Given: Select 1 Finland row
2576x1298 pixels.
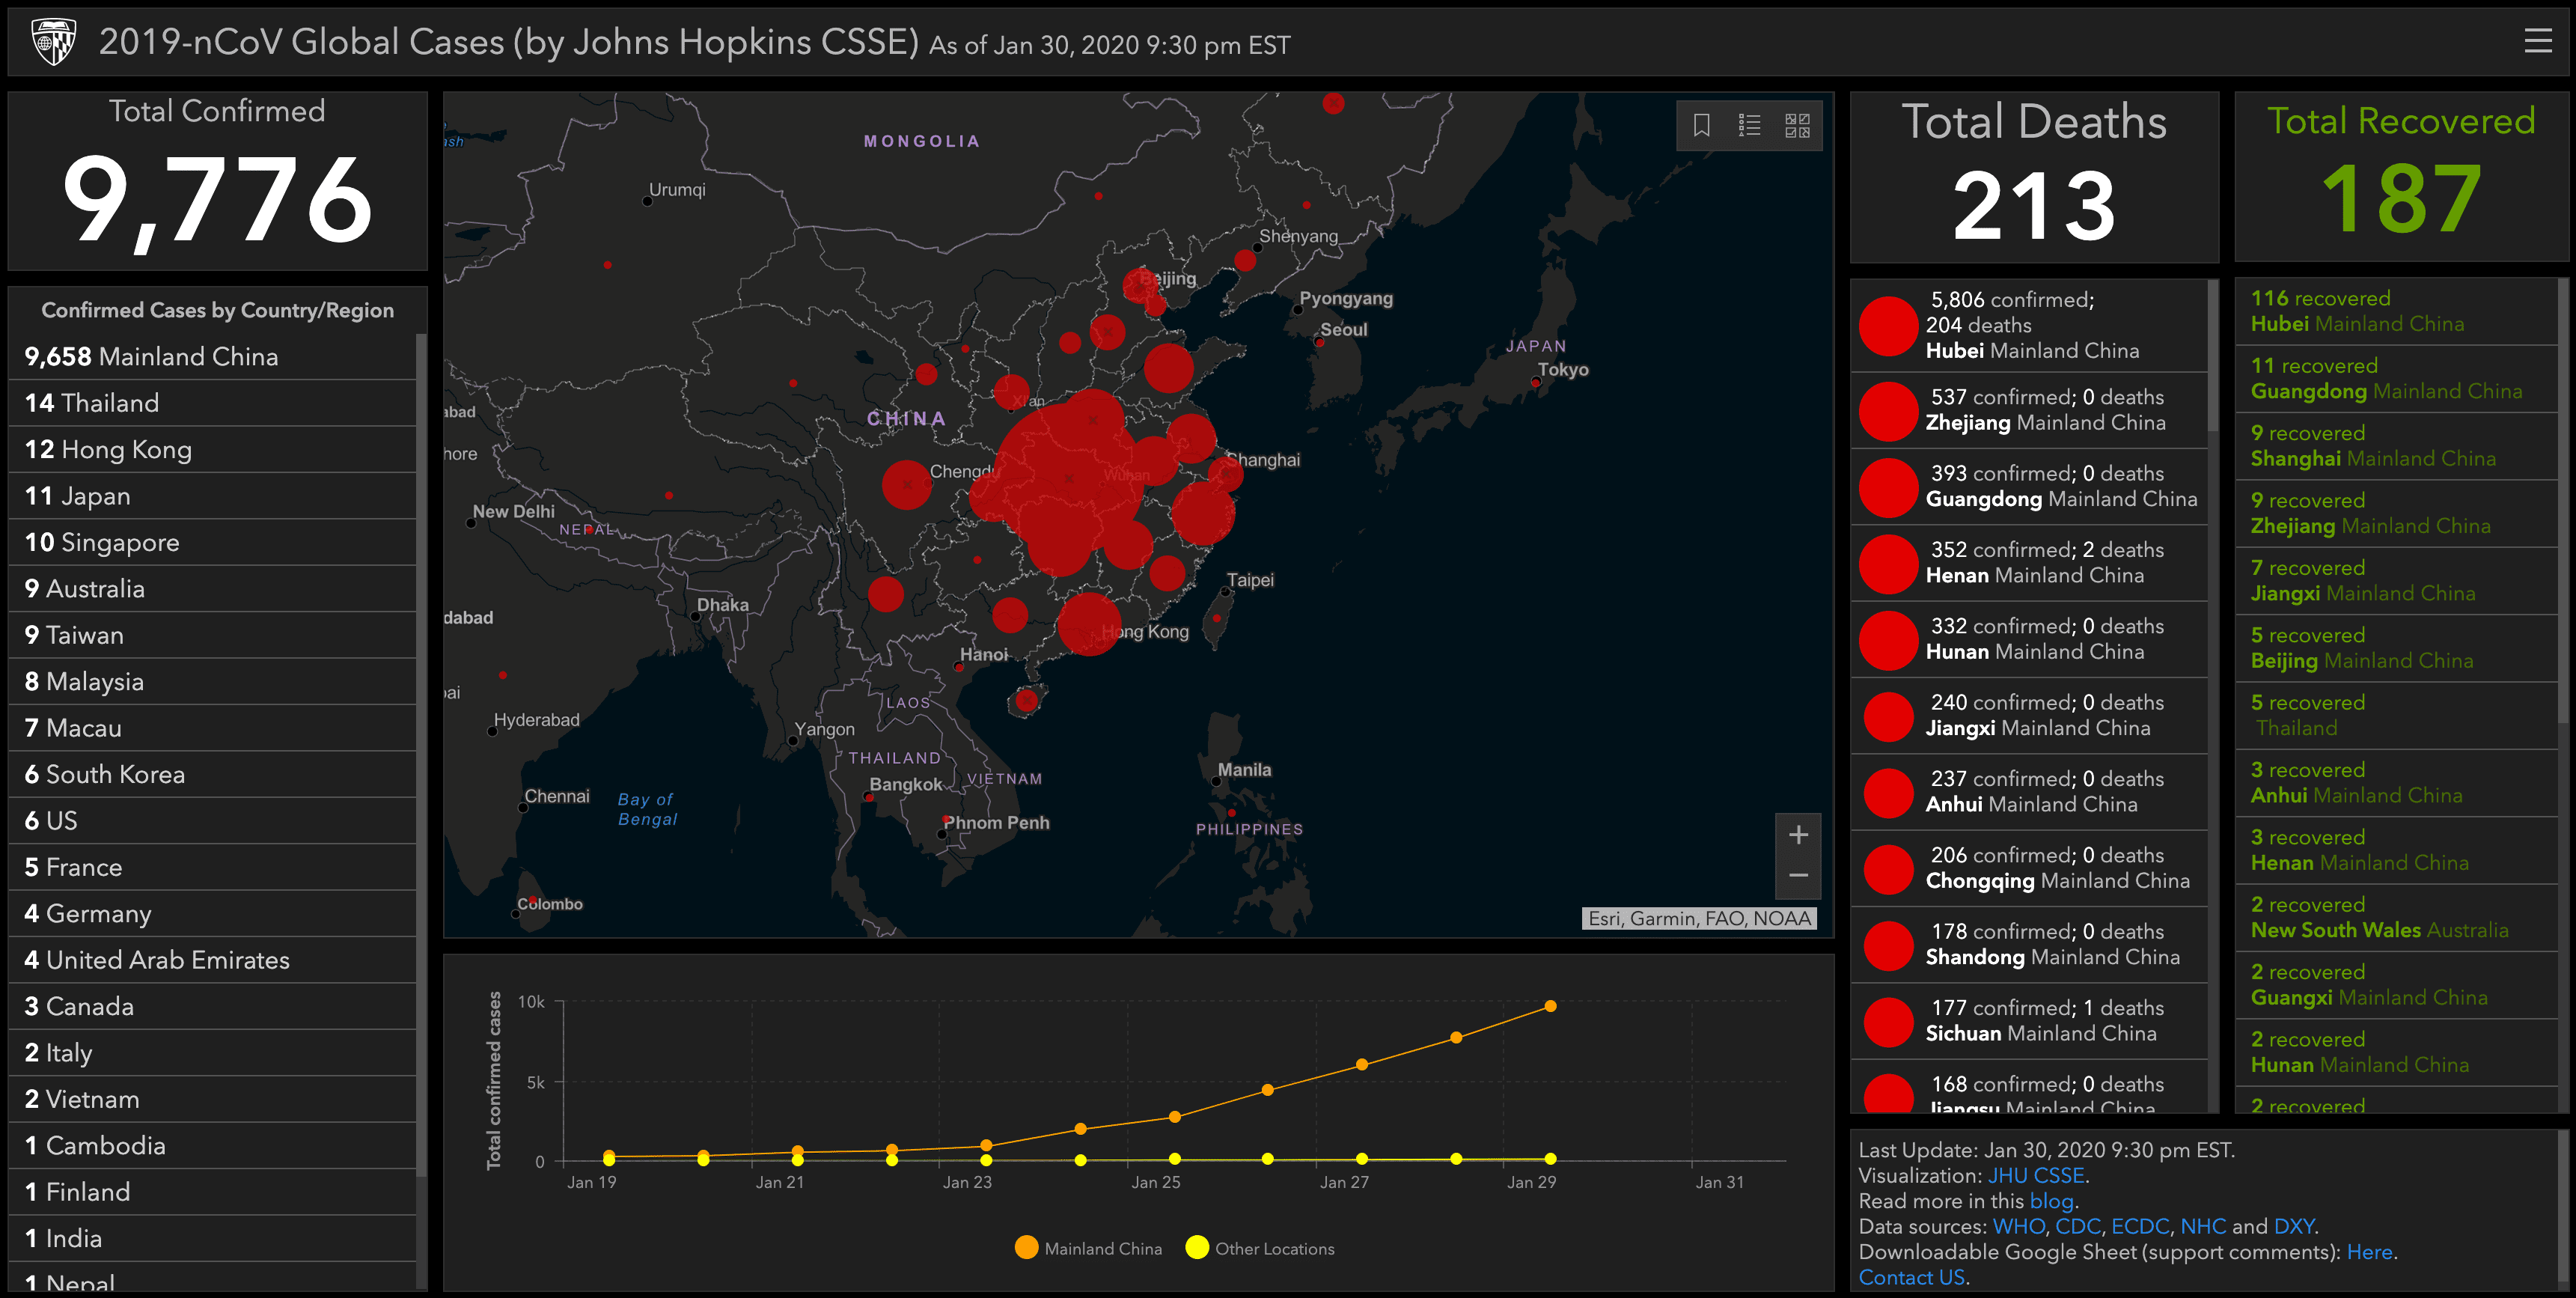Looking at the screenshot, I should pos(212,1192).
